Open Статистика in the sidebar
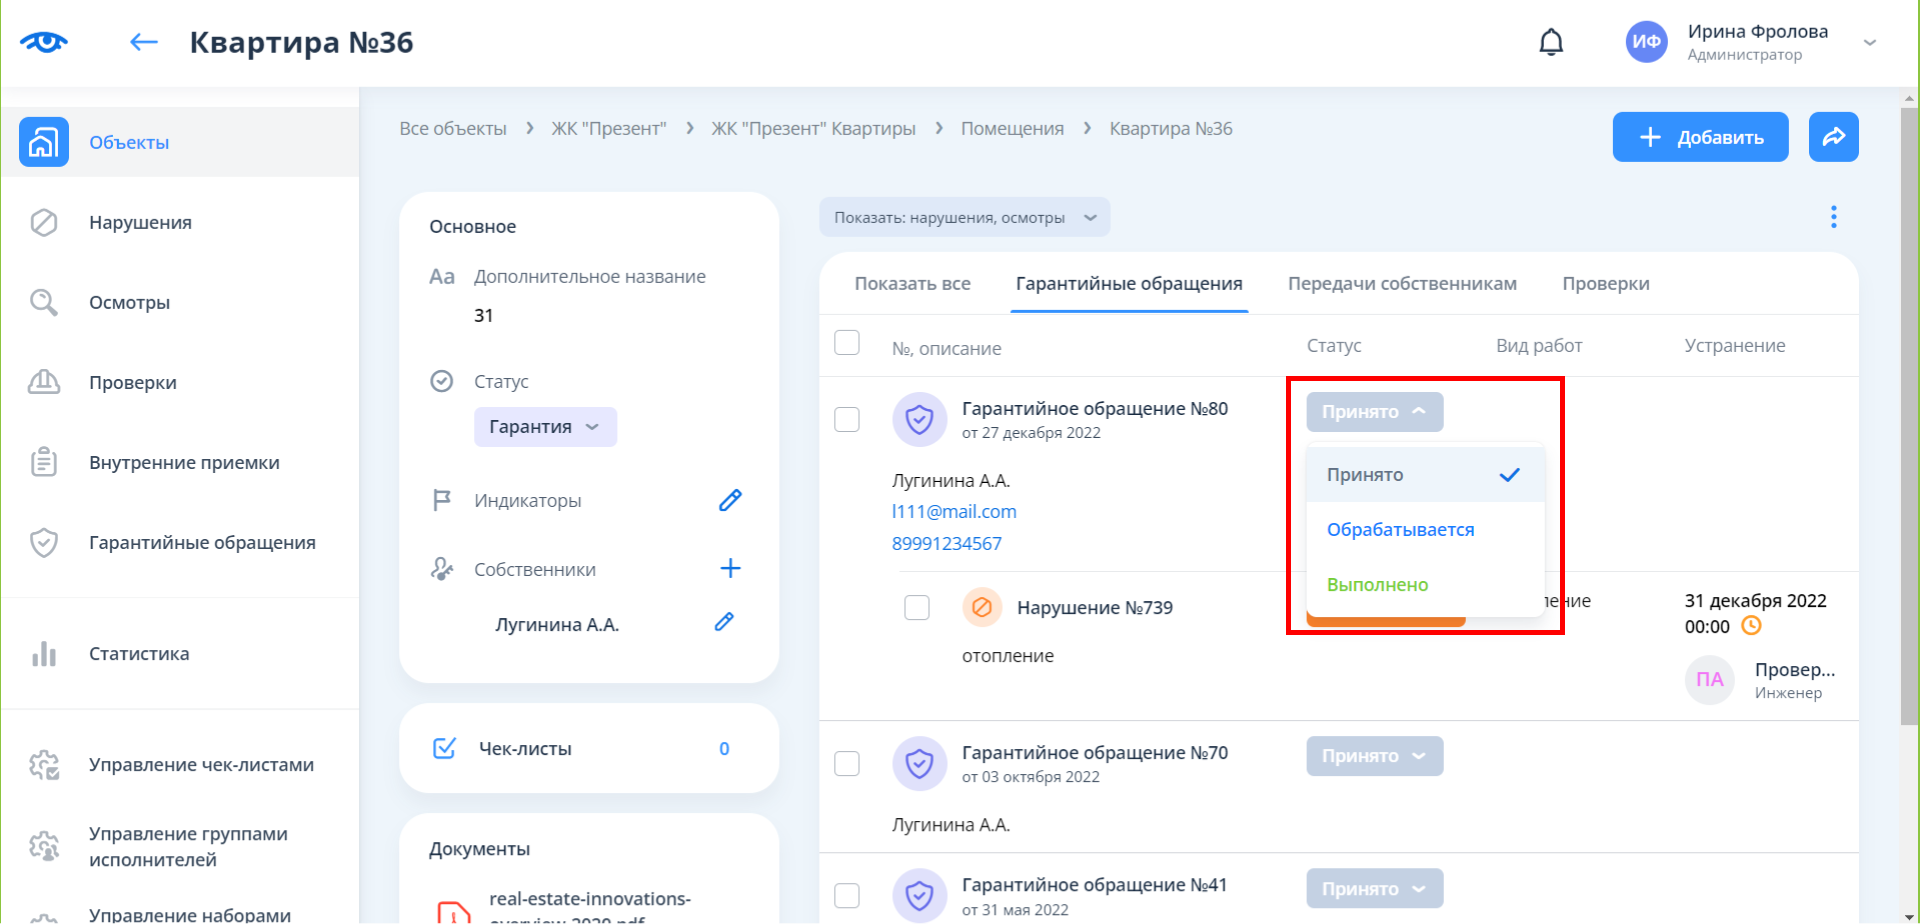This screenshot has height=924, width=1920. [139, 654]
